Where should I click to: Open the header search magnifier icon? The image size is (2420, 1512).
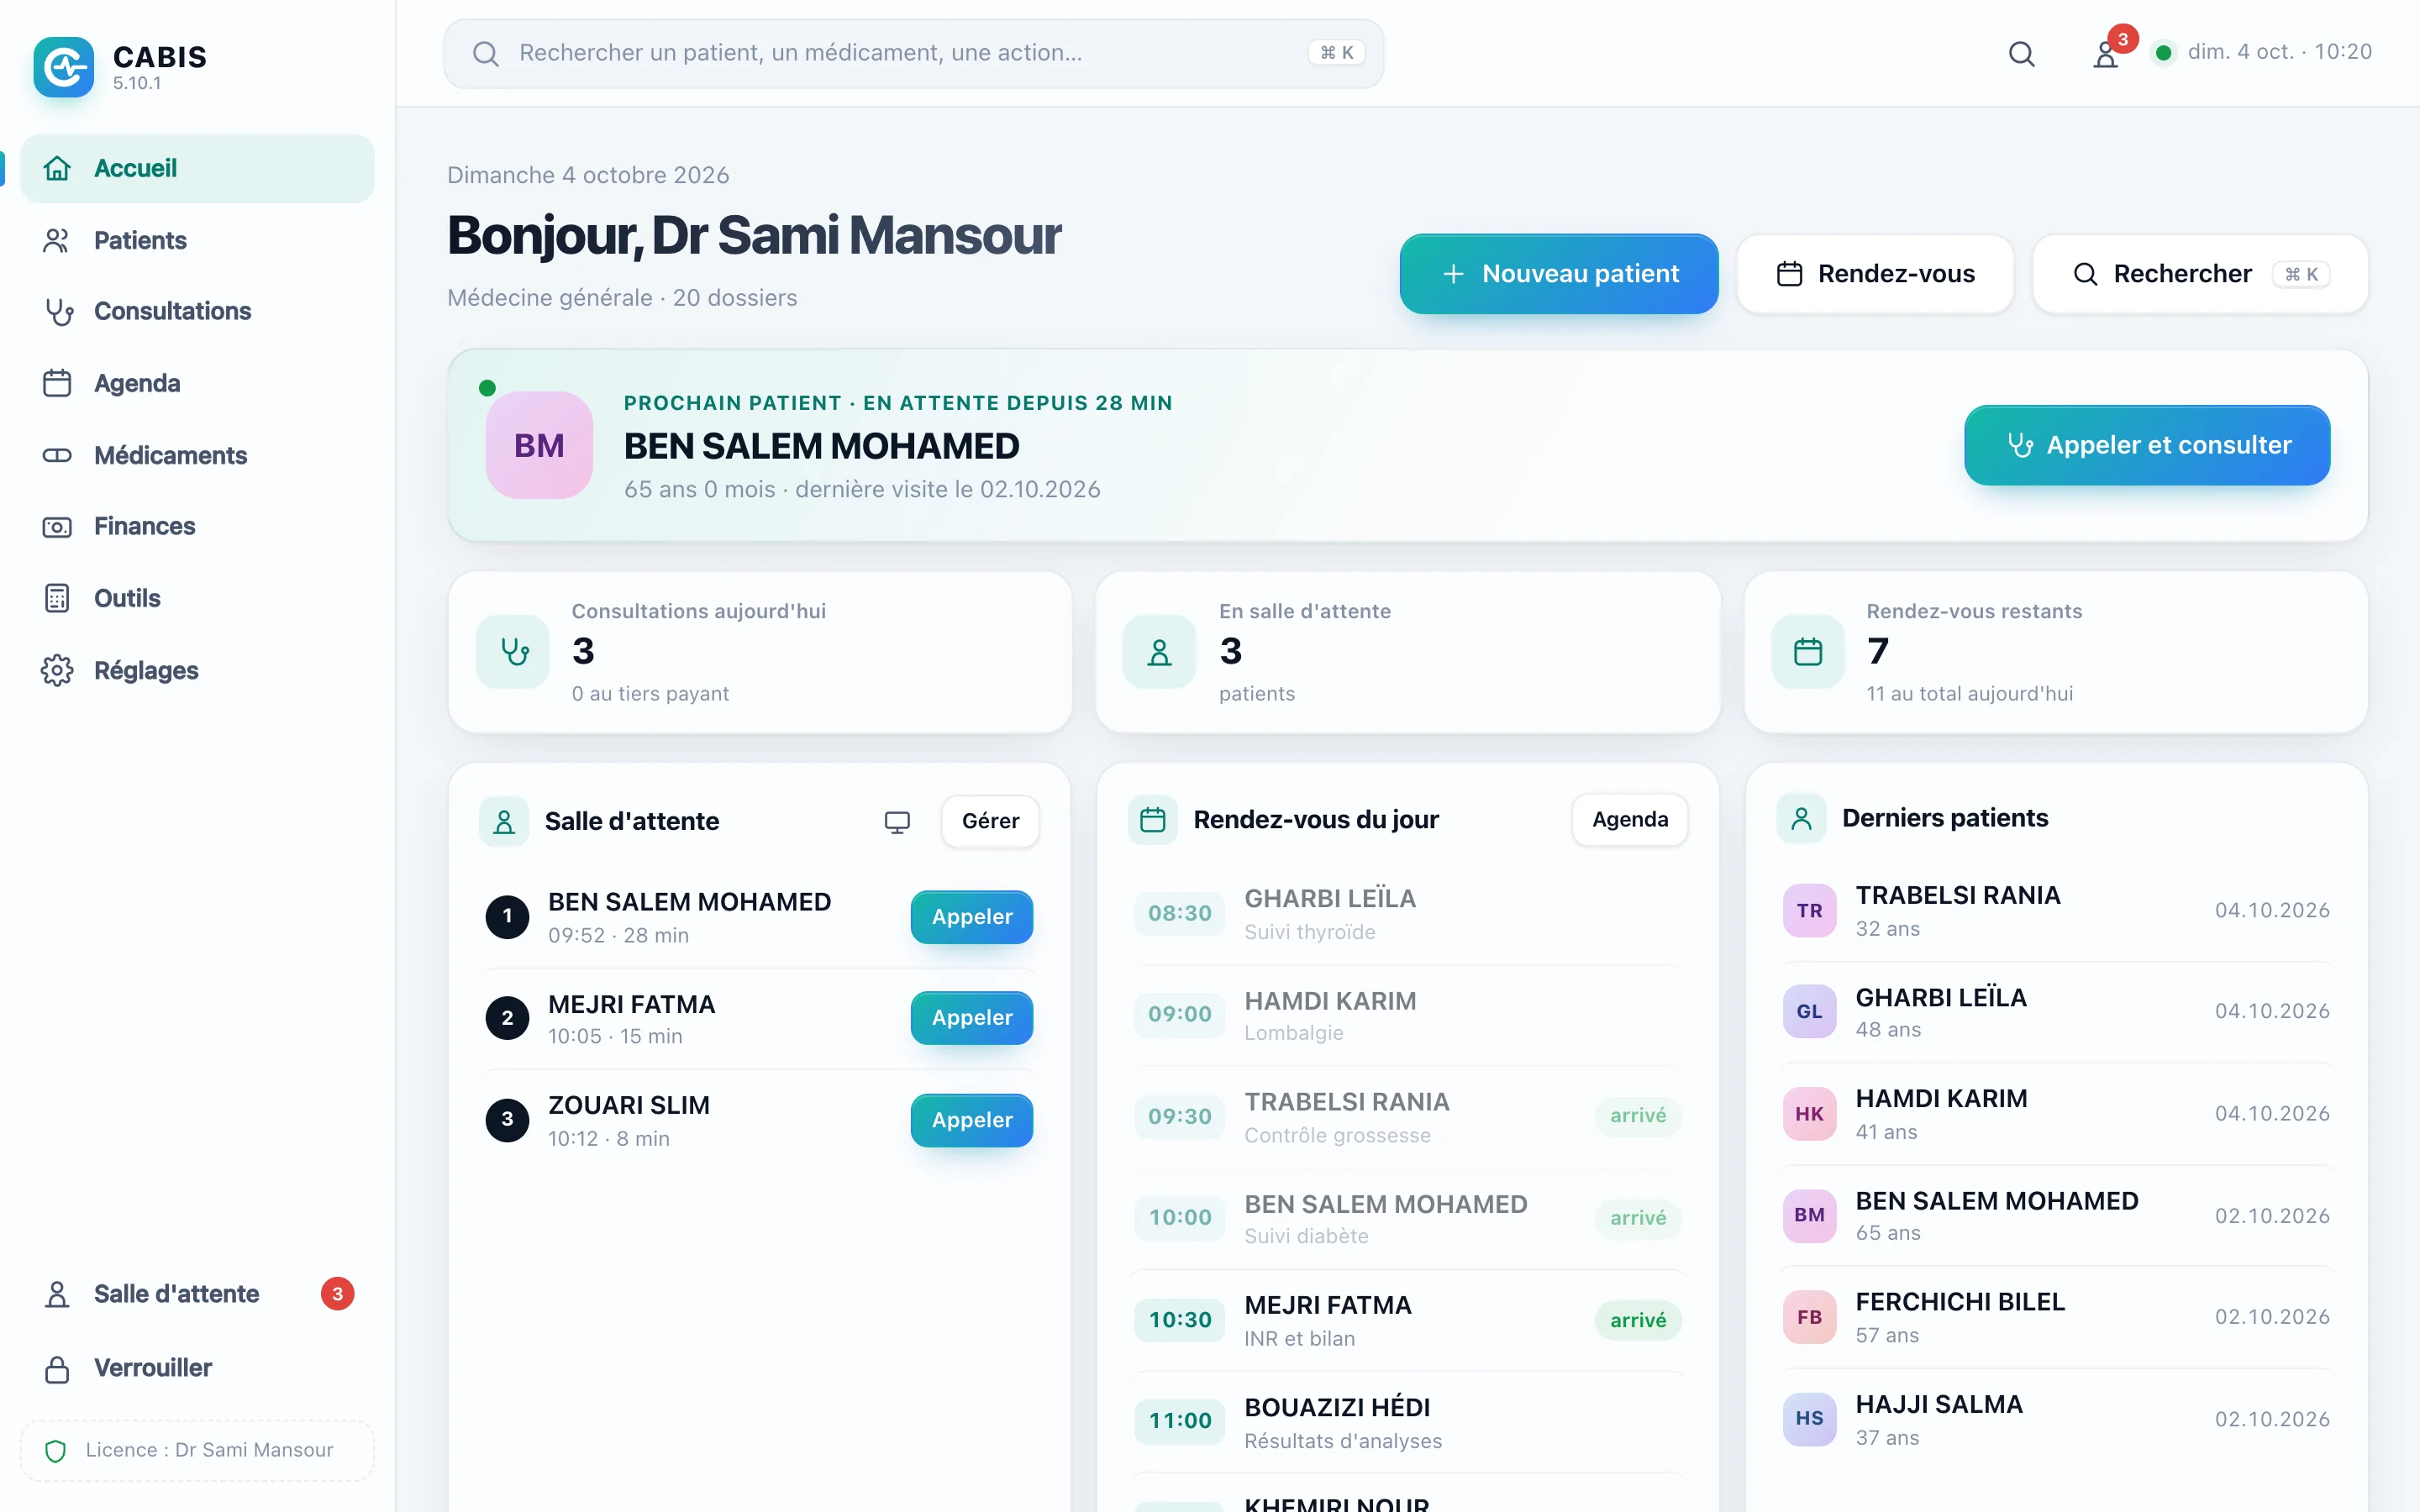pyautogui.click(x=2021, y=53)
